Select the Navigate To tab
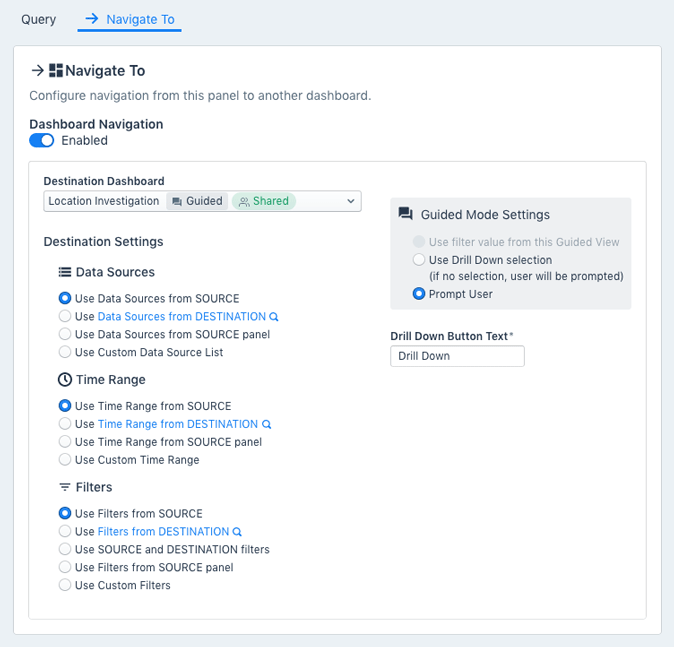This screenshot has height=647, width=674. [x=130, y=19]
